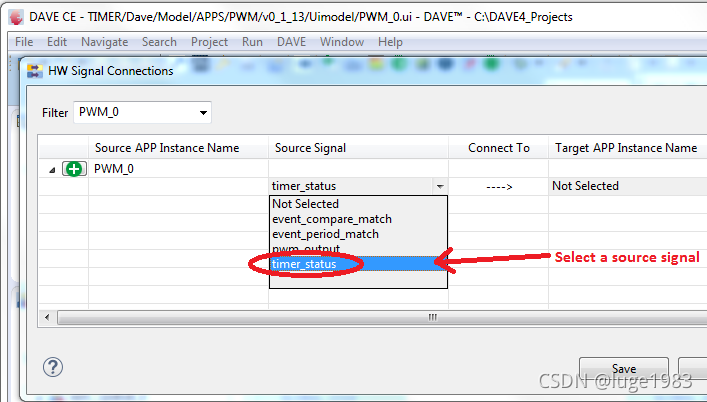
Task: Click the HW Signal Connections dialog icon
Action: pos(35,71)
